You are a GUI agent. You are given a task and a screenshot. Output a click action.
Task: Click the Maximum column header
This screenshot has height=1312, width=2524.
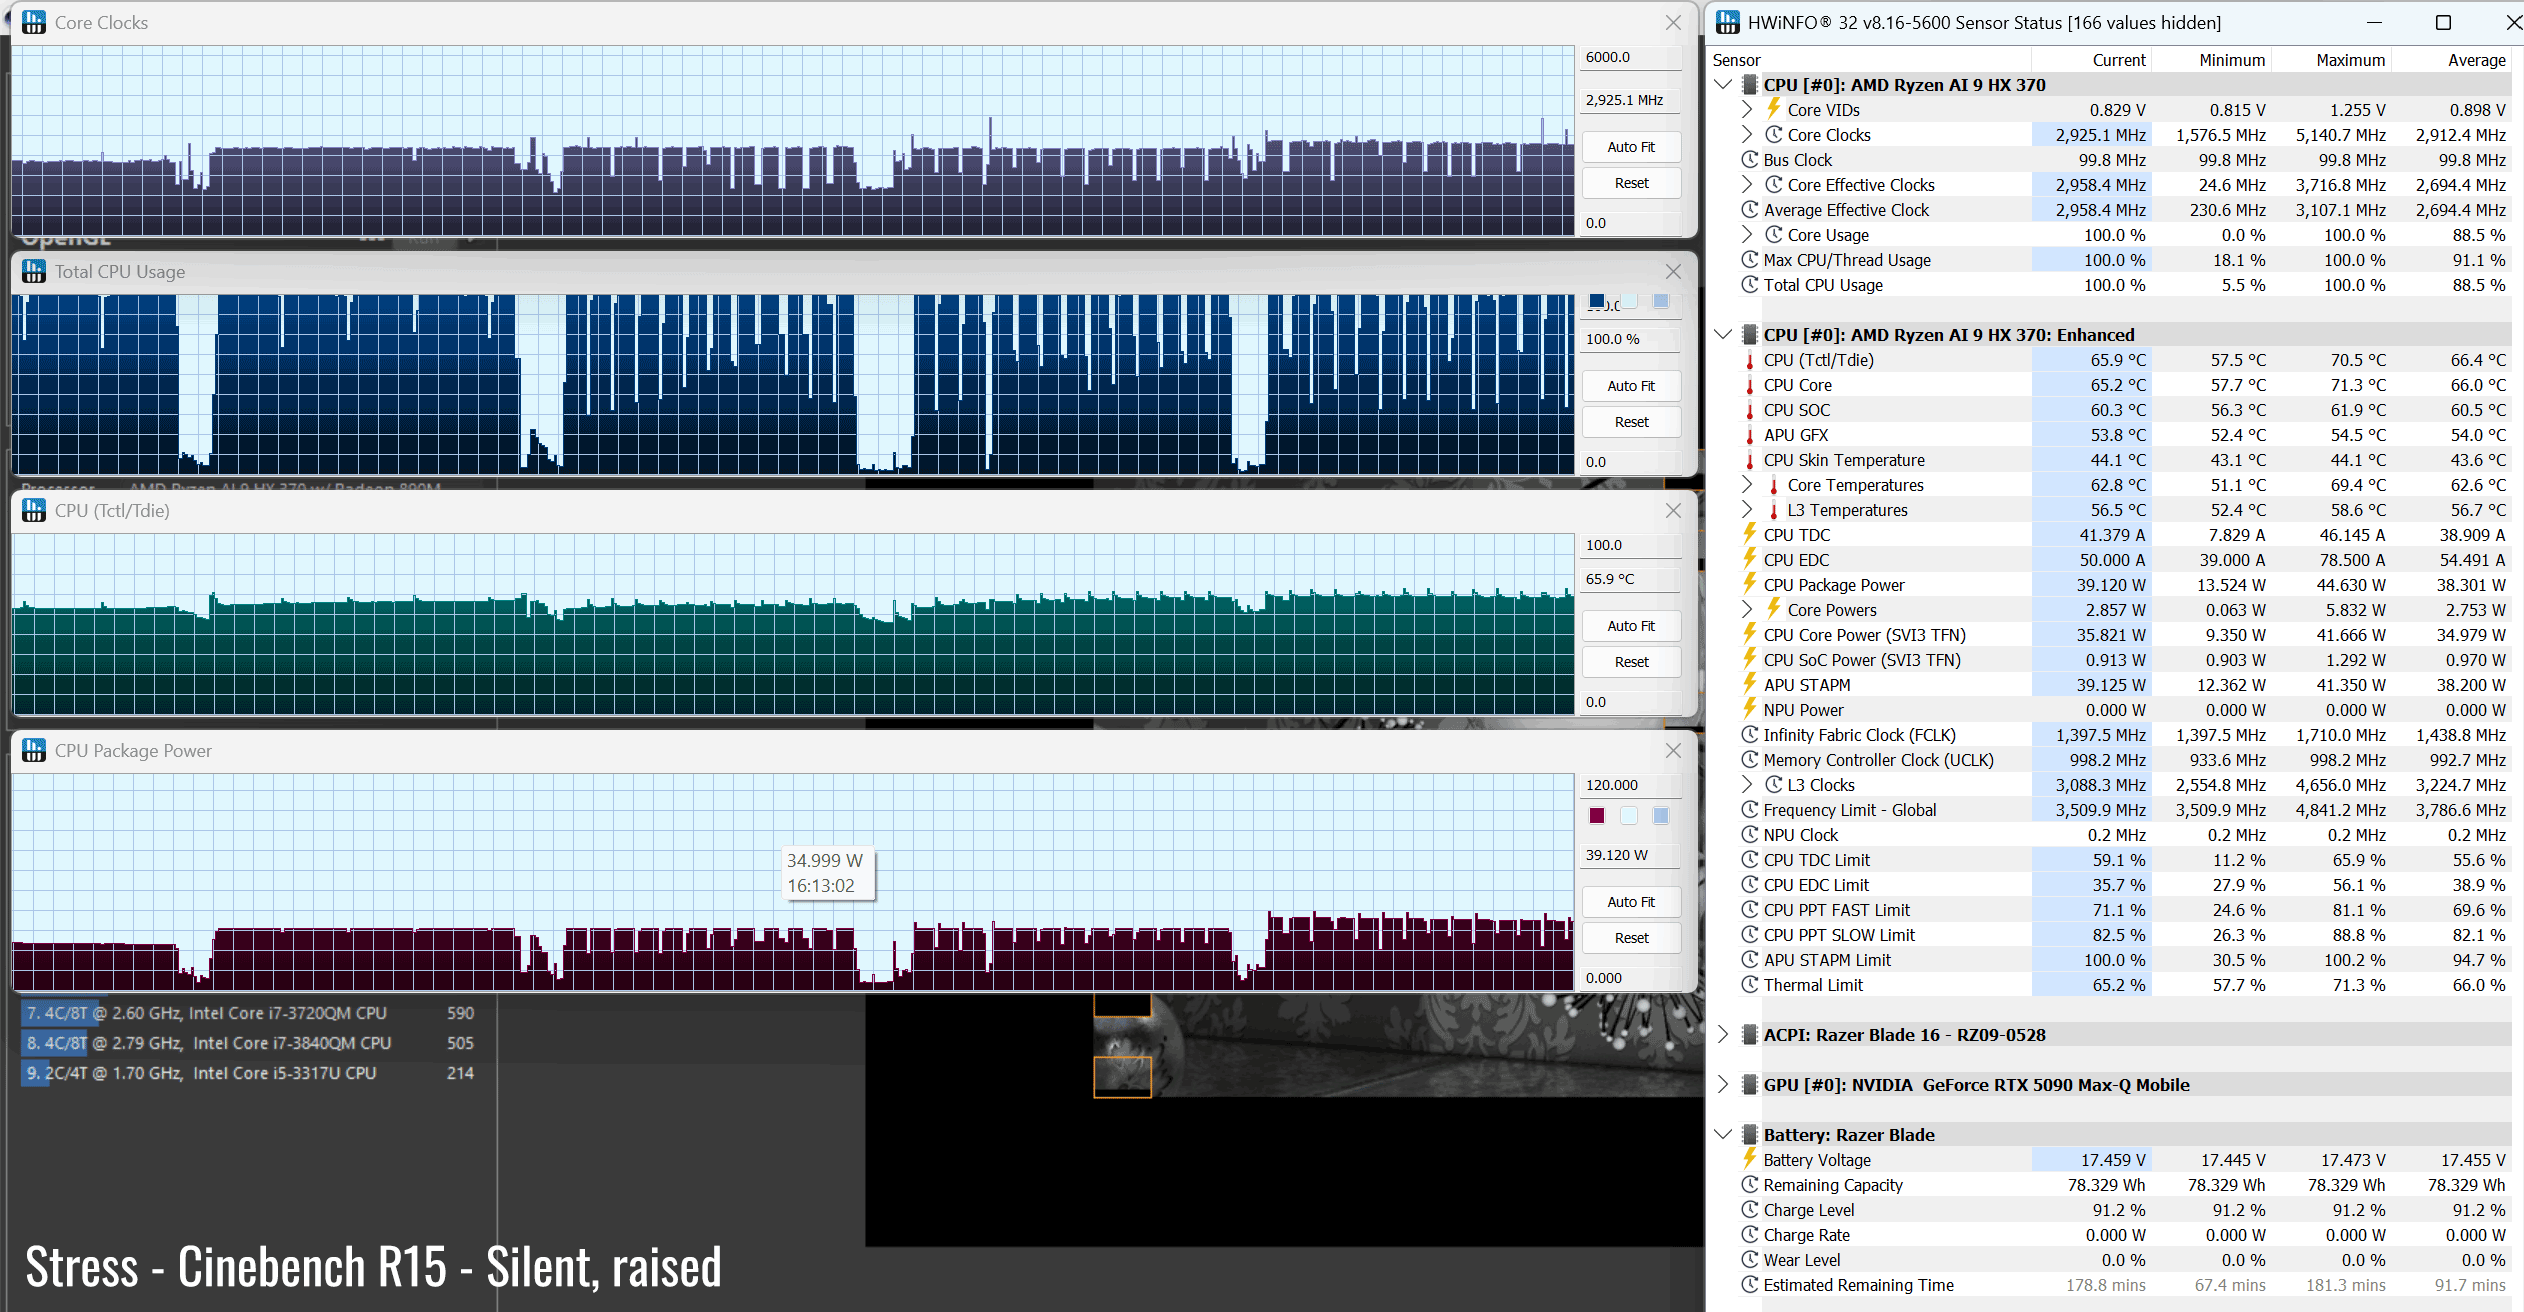(x=2331, y=60)
